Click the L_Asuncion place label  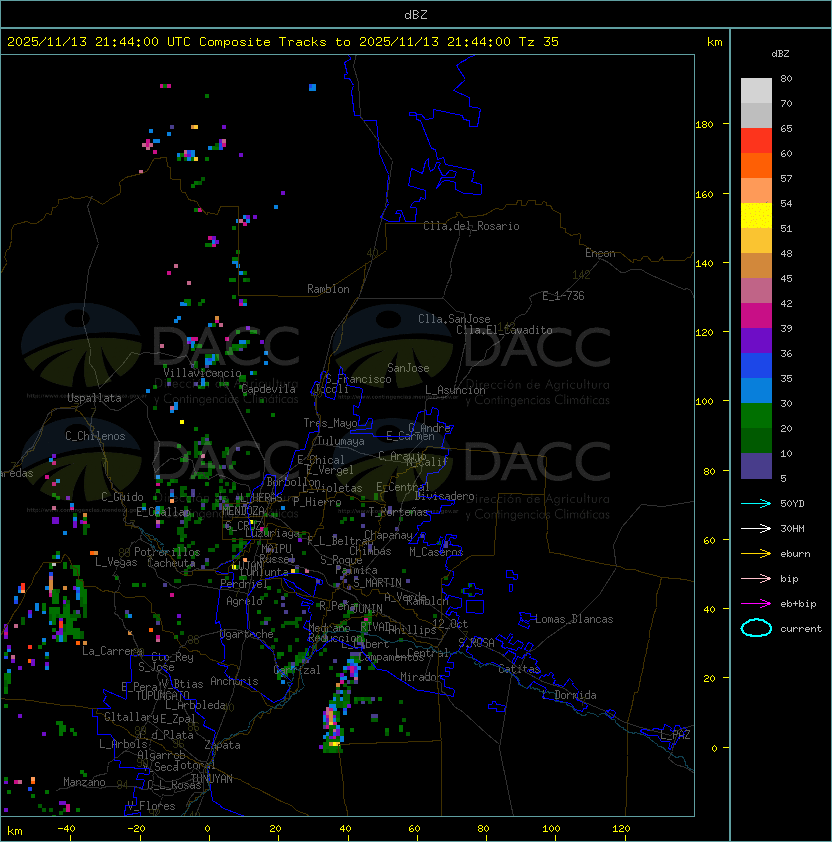(x=455, y=390)
